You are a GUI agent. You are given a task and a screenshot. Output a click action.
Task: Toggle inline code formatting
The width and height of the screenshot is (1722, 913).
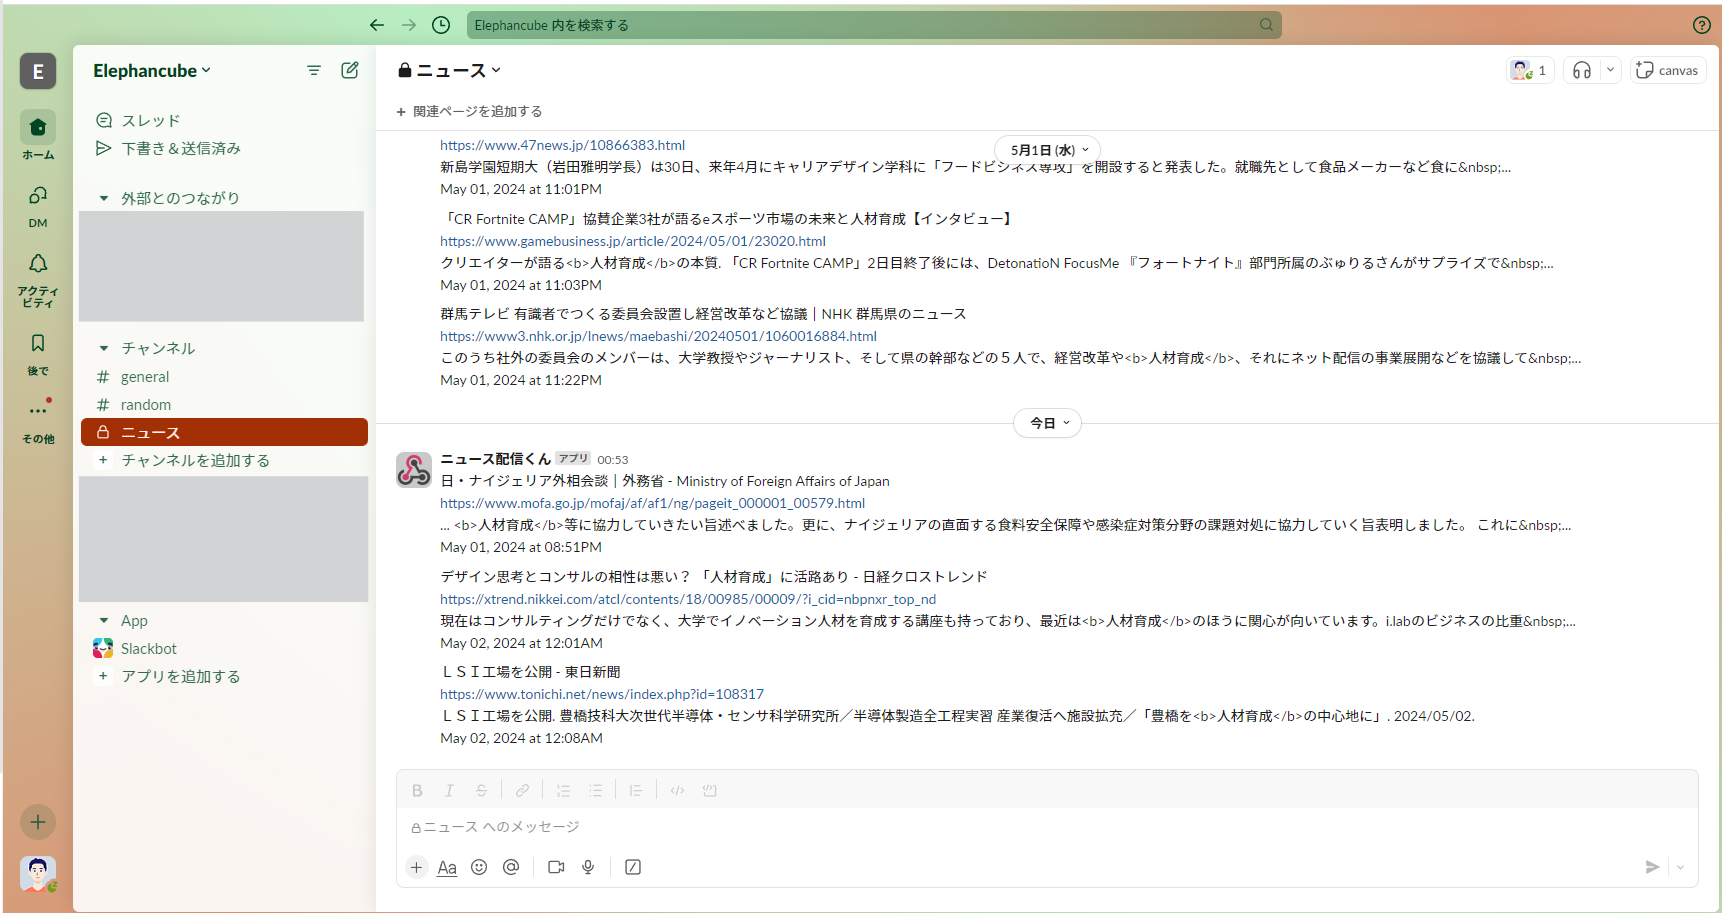coord(677,790)
